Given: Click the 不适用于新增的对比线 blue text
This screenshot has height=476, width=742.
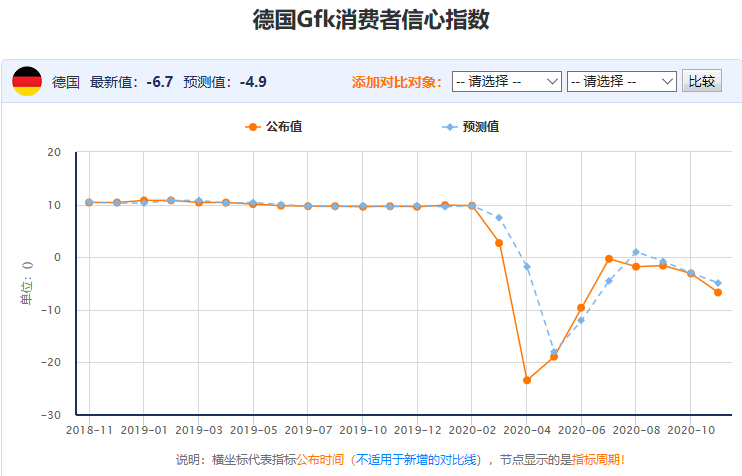Looking at the screenshot, I should tap(416, 459).
